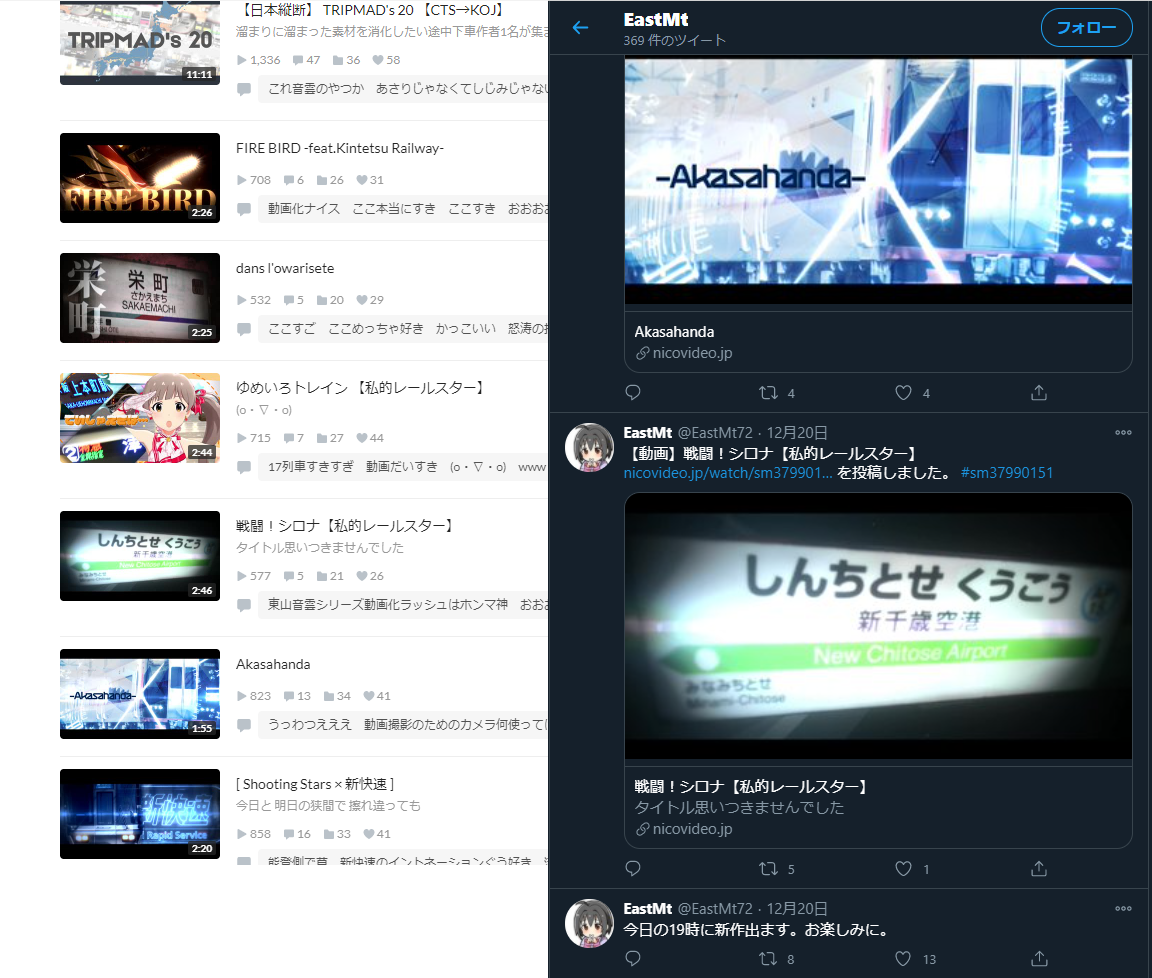
Task: Retweet the Akasahanda tweet
Action: [x=768, y=392]
